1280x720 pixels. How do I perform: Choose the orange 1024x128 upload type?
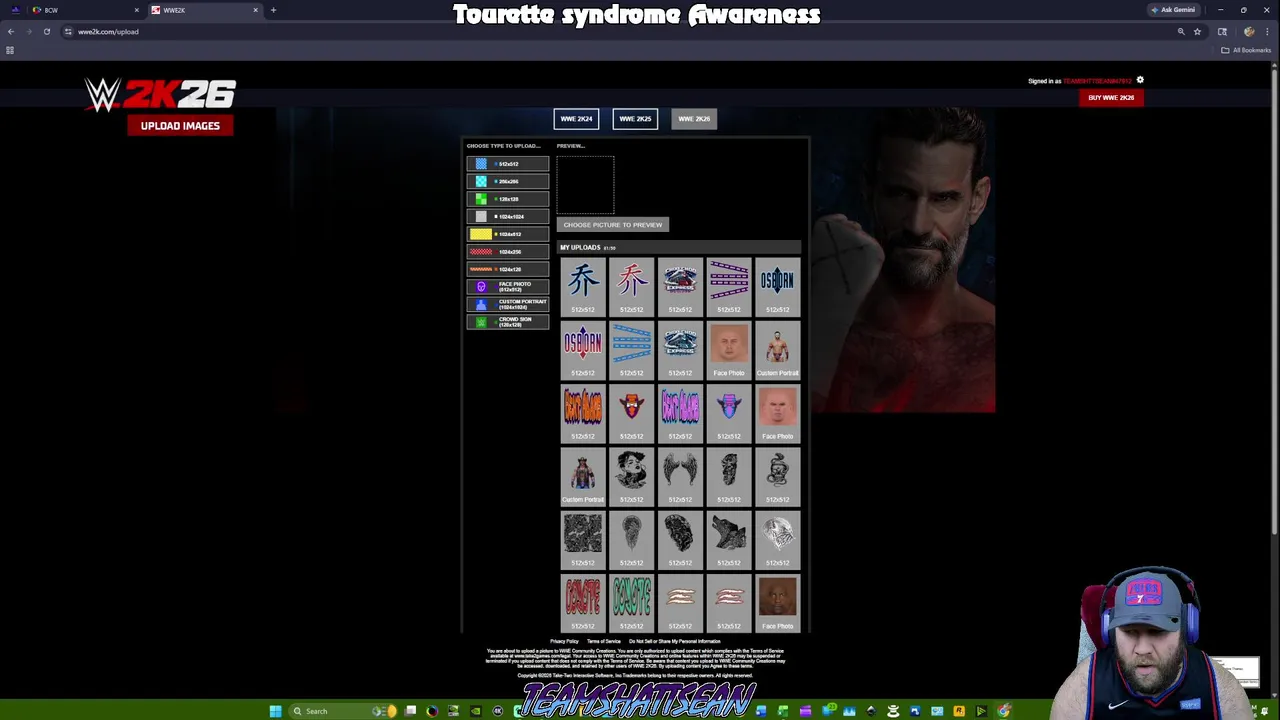point(508,269)
